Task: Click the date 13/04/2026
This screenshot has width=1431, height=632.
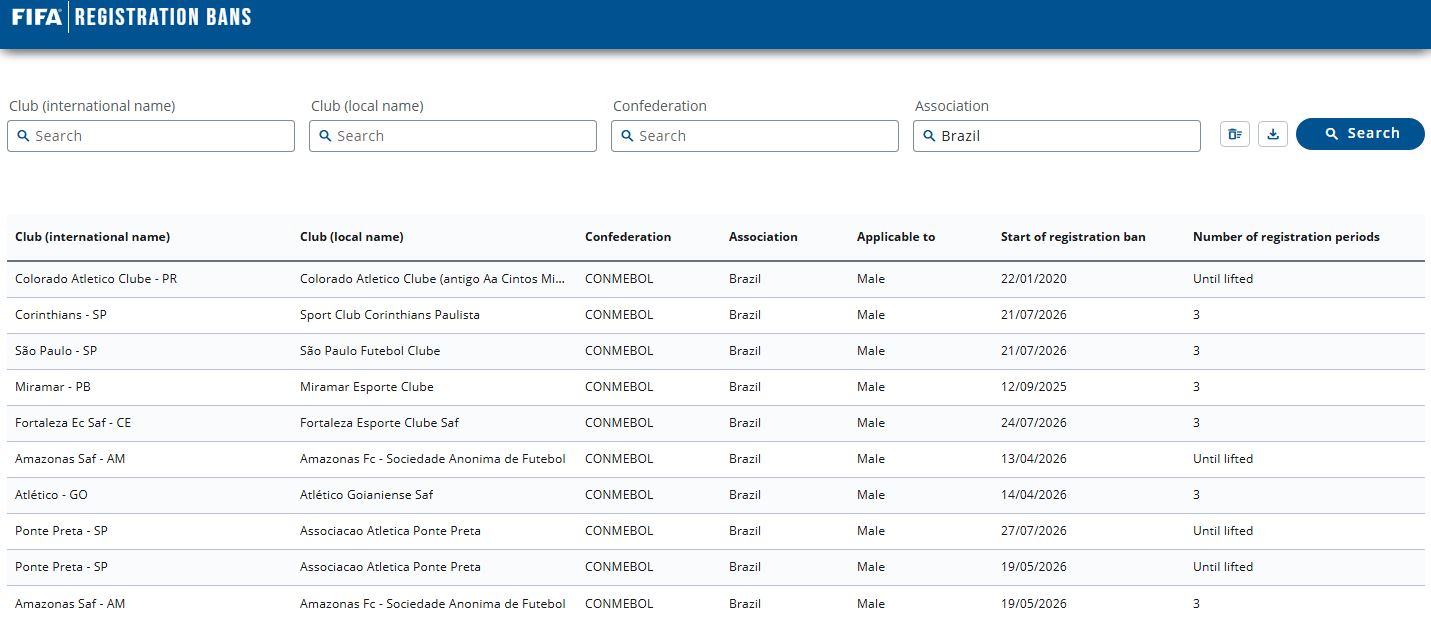Action: click(1034, 459)
